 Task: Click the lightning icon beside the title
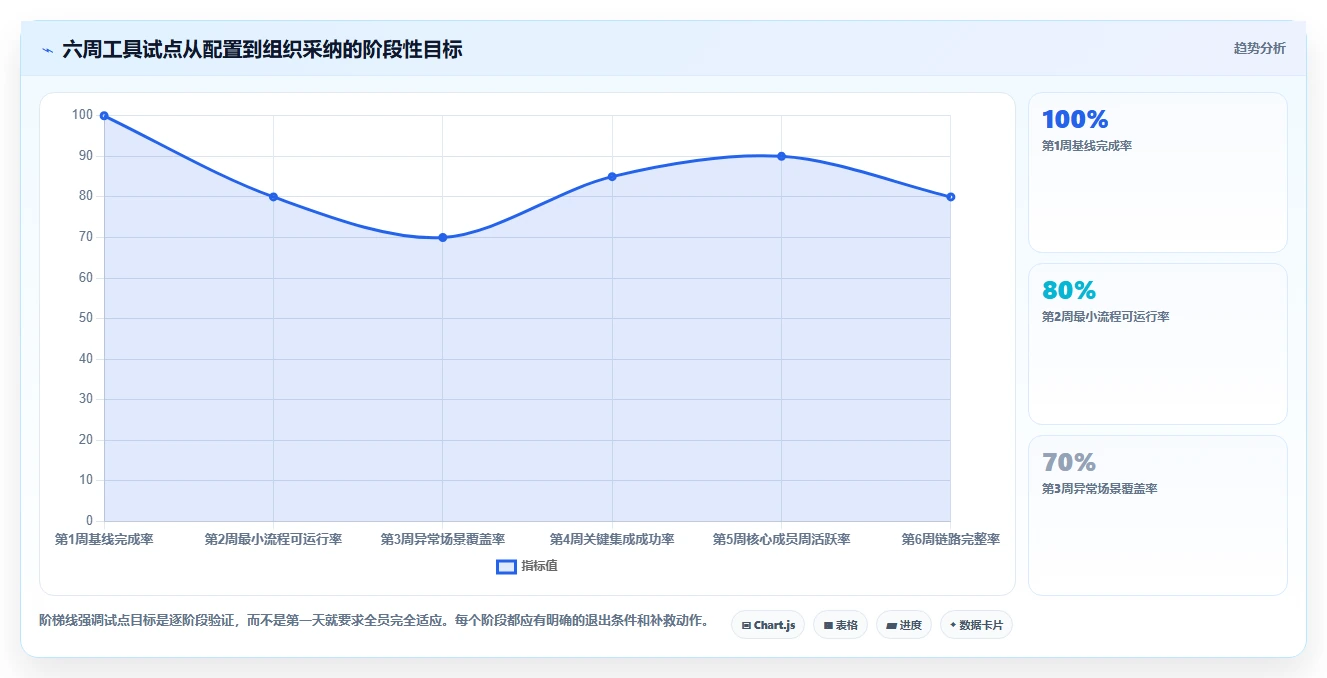(48, 50)
